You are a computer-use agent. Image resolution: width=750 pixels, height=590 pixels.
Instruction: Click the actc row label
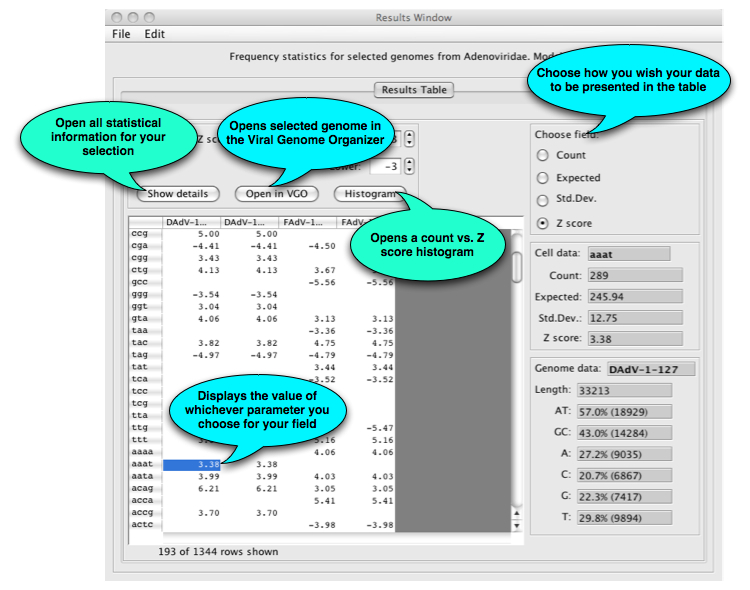pos(145,525)
